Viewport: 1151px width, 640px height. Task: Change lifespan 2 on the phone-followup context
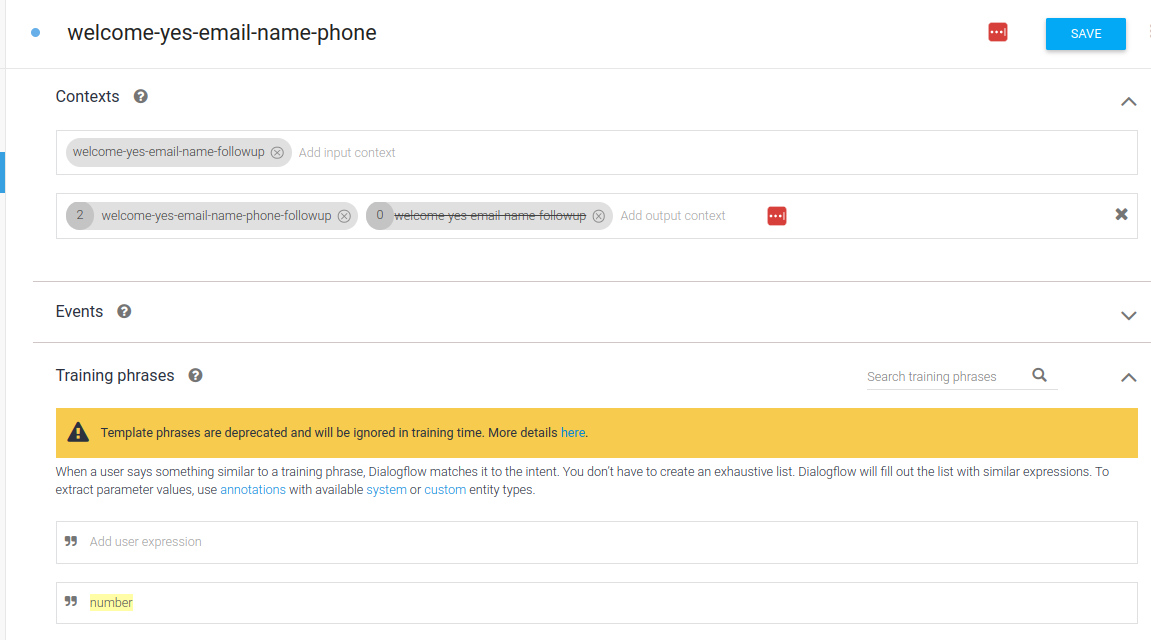(x=80, y=216)
